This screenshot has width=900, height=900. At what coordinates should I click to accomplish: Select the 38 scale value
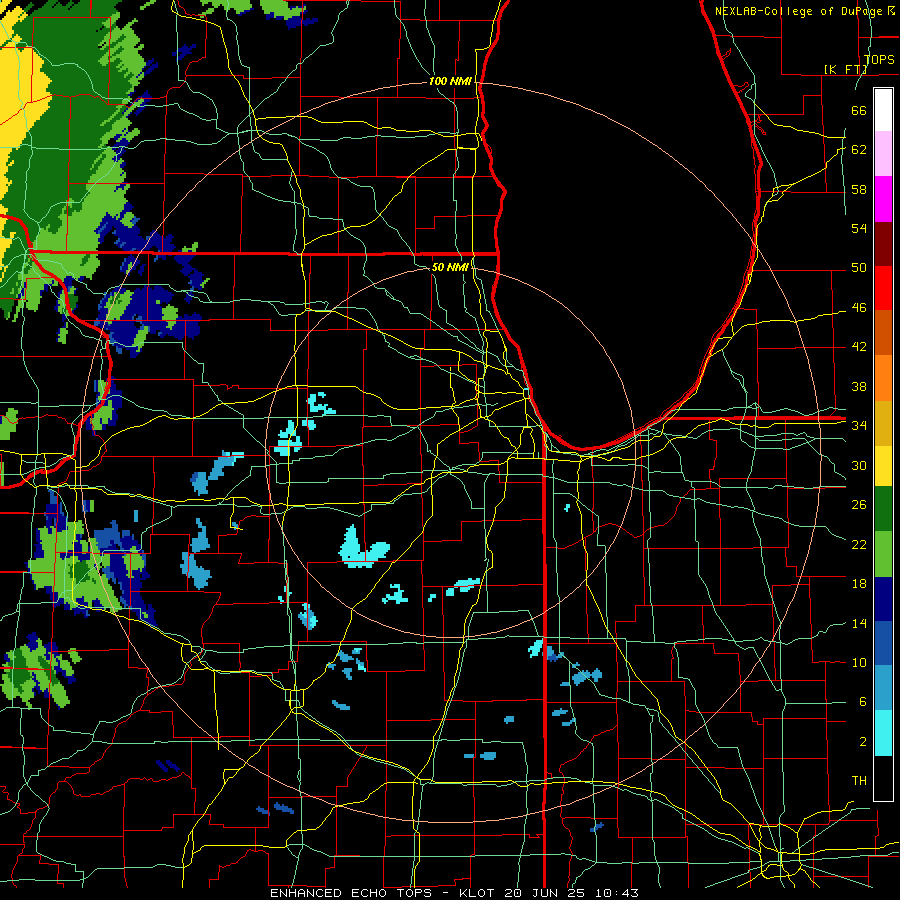coord(859,386)
